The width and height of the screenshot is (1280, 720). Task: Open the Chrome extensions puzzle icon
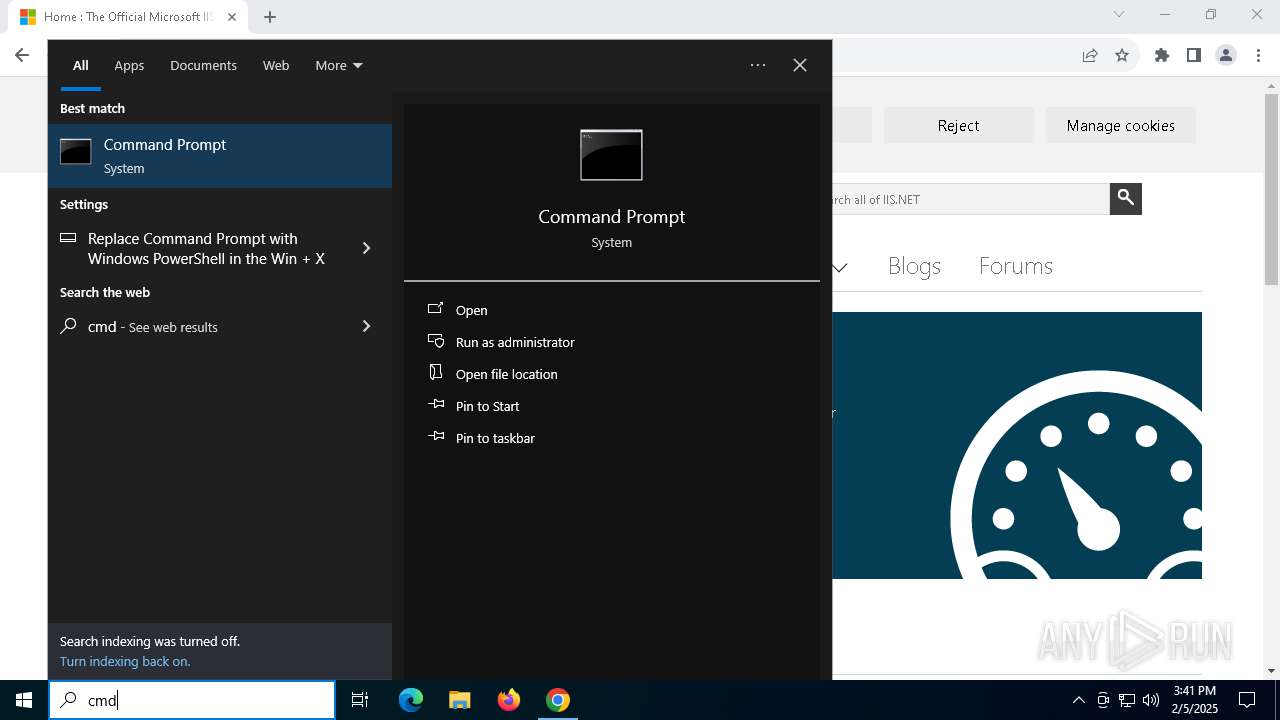(1162, 55)
